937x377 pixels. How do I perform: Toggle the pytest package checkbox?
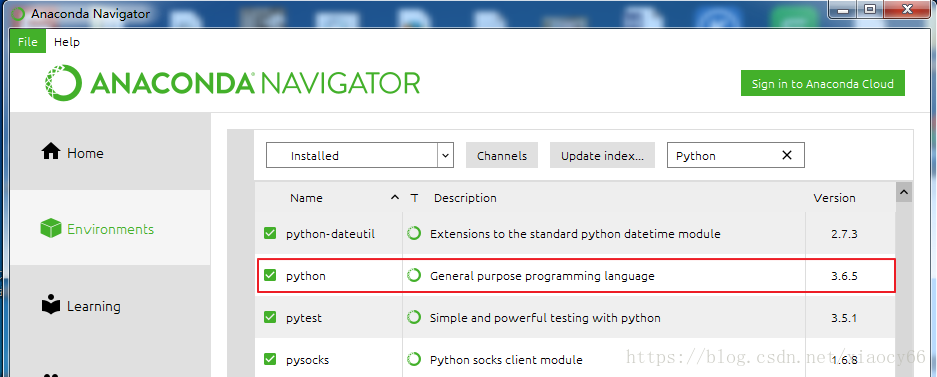(270, 317)
